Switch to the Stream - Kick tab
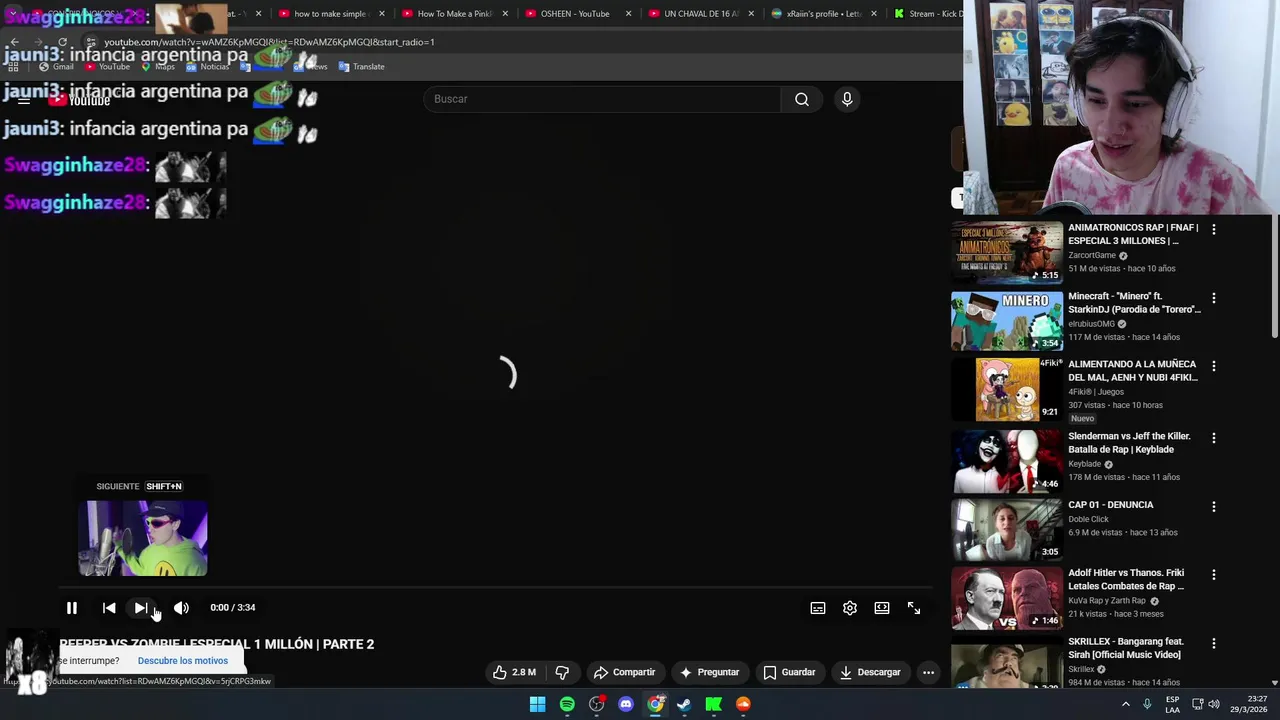 point(930,14)
